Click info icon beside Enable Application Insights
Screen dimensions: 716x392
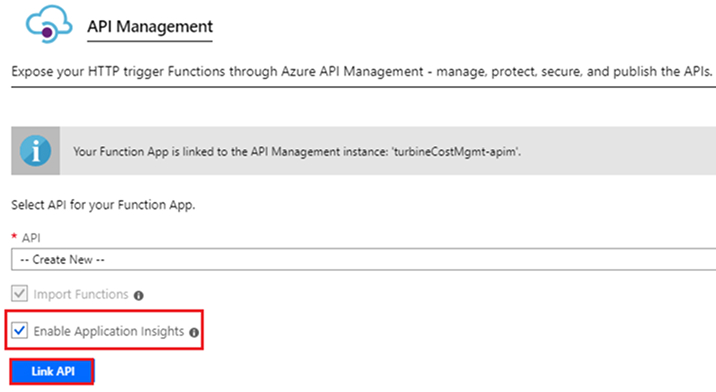point(194,333)
